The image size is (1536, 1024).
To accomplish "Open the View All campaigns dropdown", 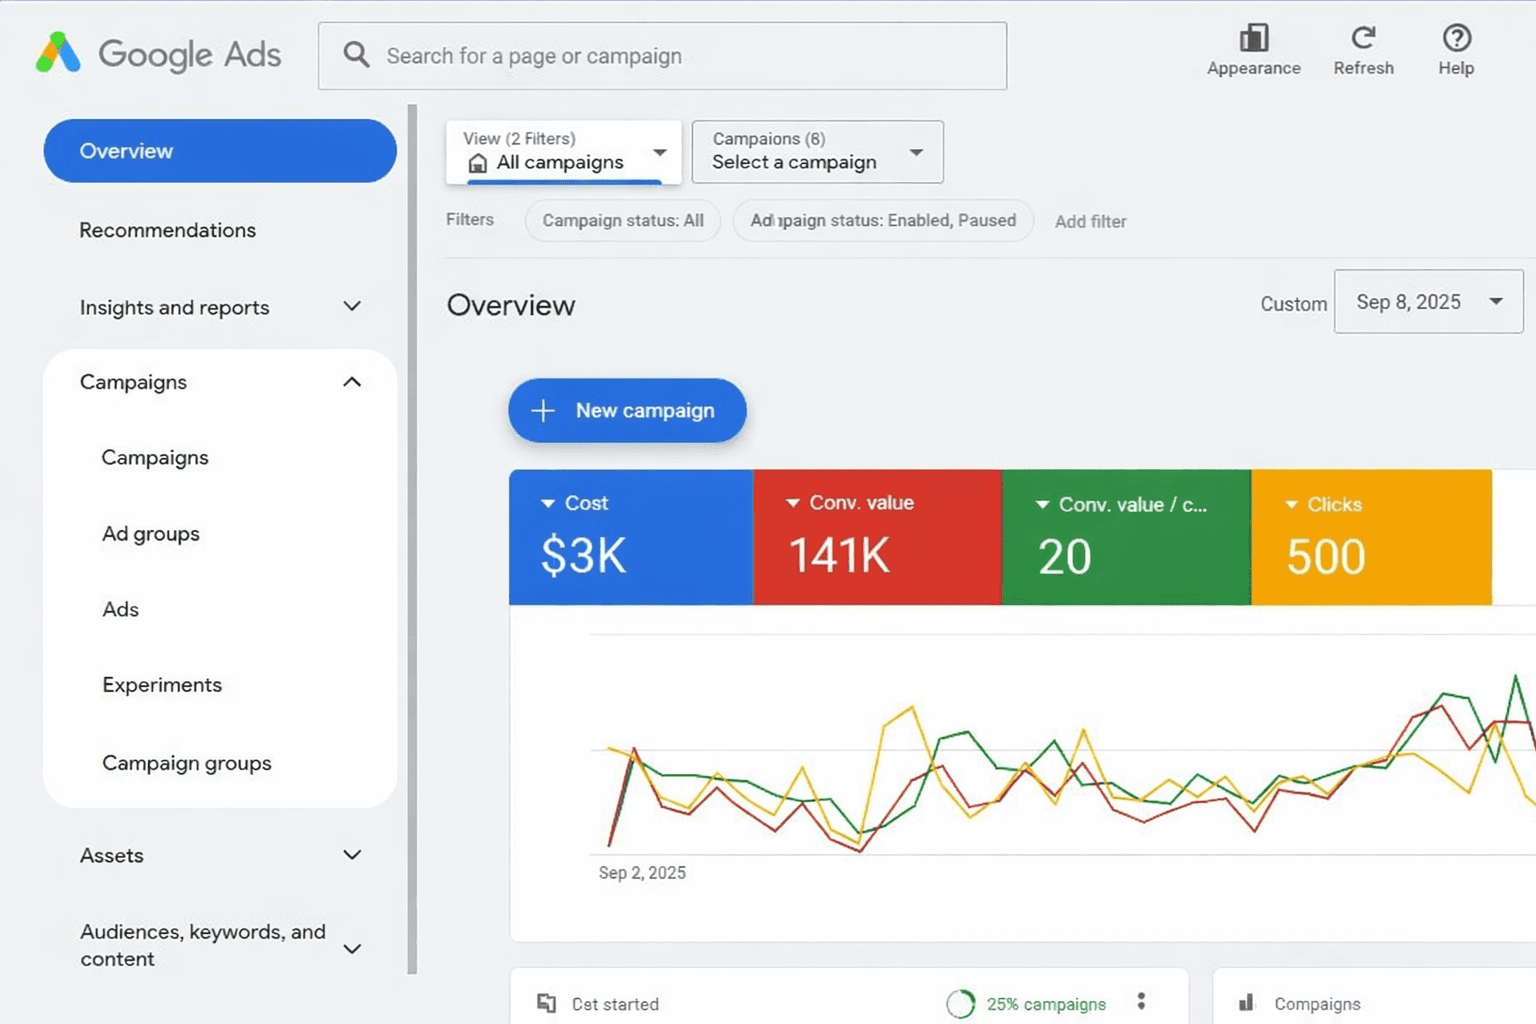I will point(564,152).
